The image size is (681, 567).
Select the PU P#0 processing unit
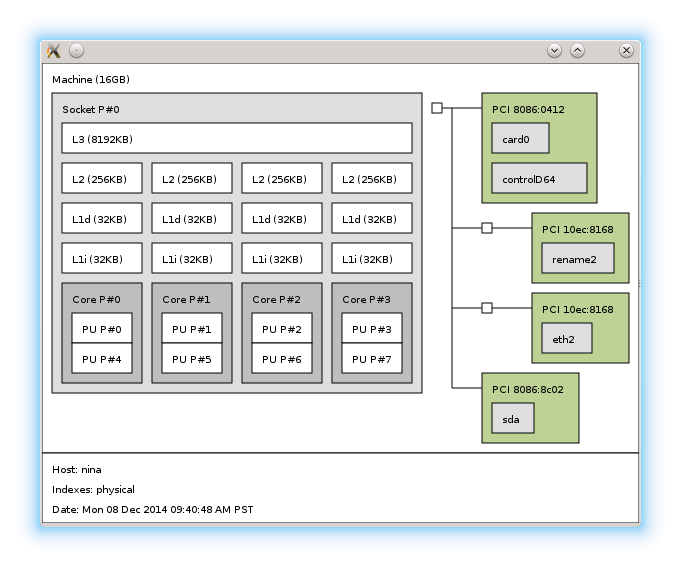click(101, 329)
